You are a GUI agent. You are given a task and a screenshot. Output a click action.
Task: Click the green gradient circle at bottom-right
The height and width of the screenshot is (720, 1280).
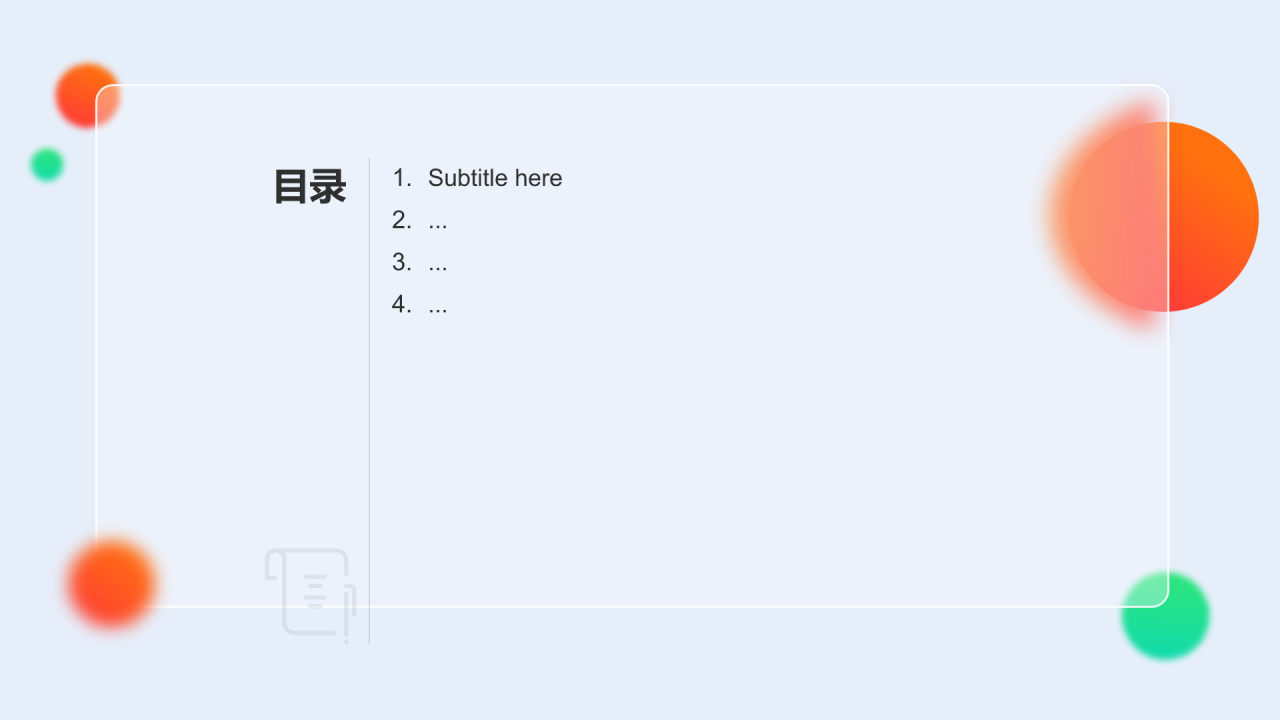pos(1165,616)
